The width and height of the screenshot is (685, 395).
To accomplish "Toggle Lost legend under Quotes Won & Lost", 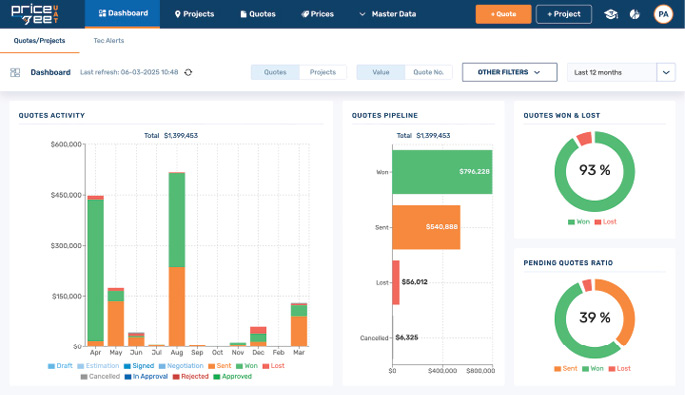I will click(605, 222).
